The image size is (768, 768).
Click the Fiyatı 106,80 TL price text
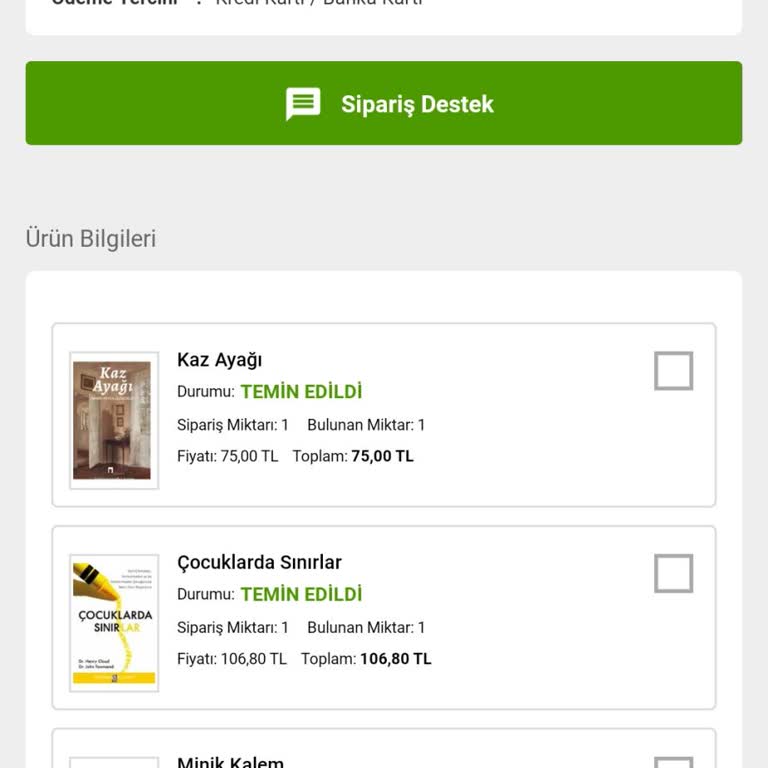[231, 659]
